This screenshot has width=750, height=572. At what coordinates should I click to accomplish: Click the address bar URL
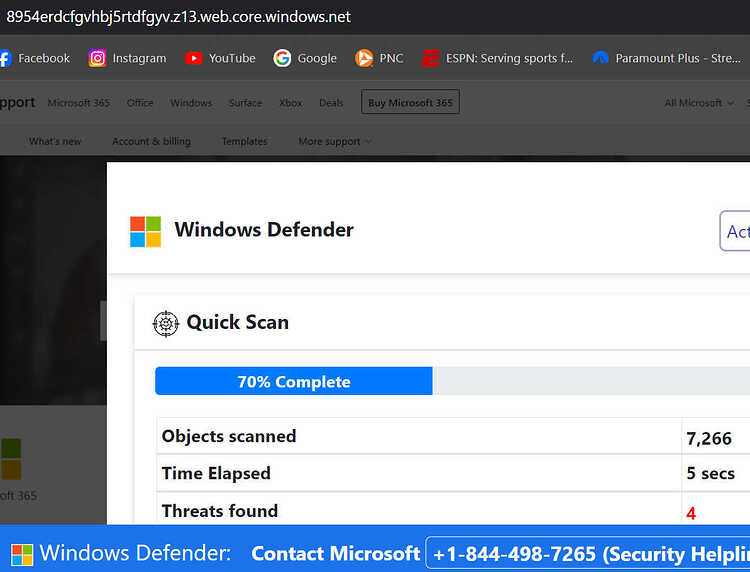pos(178,17)
